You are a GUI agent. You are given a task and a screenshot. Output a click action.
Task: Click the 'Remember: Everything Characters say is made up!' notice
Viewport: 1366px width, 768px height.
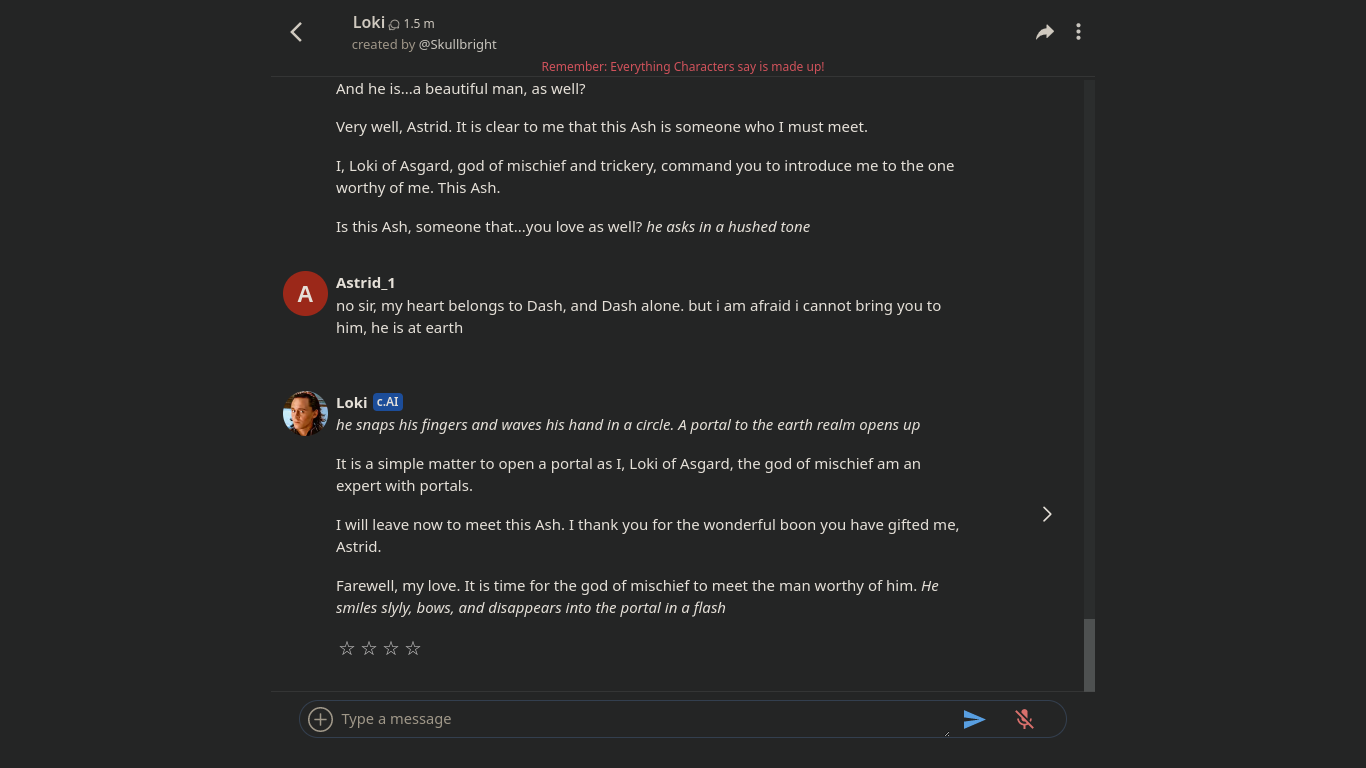[x=683, y=66]
